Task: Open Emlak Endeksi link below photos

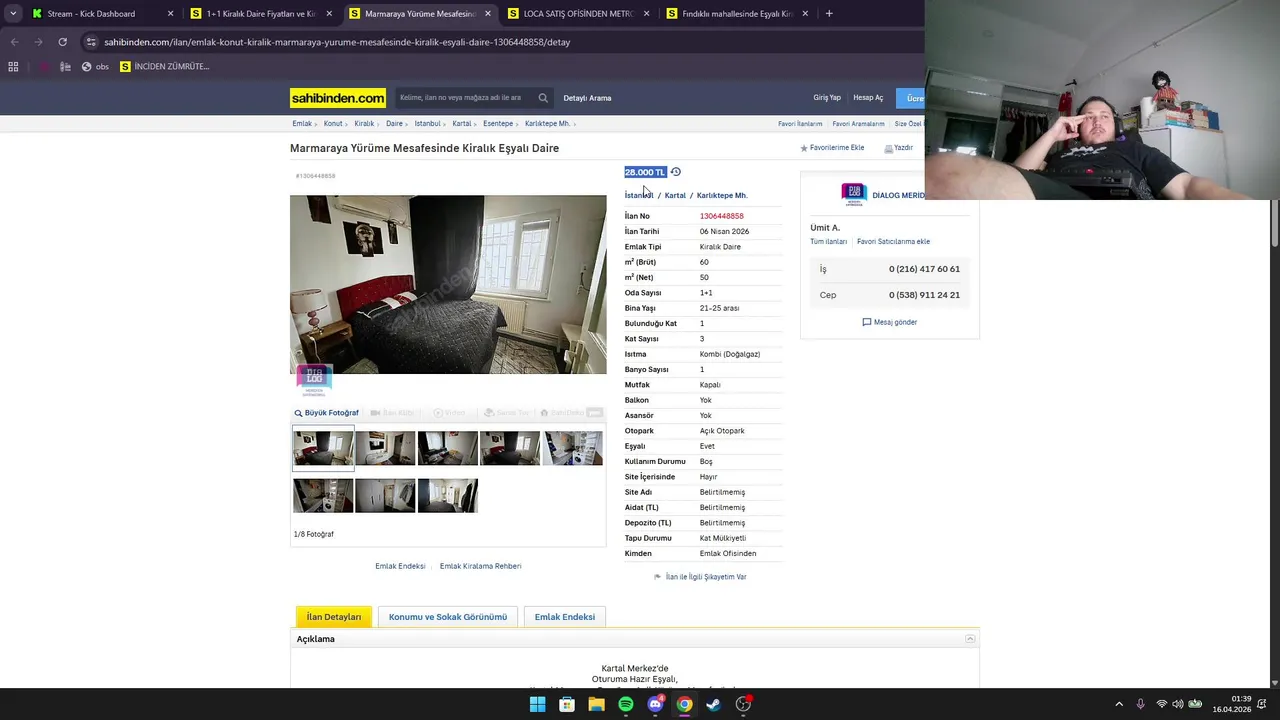Action: (400, 566)
